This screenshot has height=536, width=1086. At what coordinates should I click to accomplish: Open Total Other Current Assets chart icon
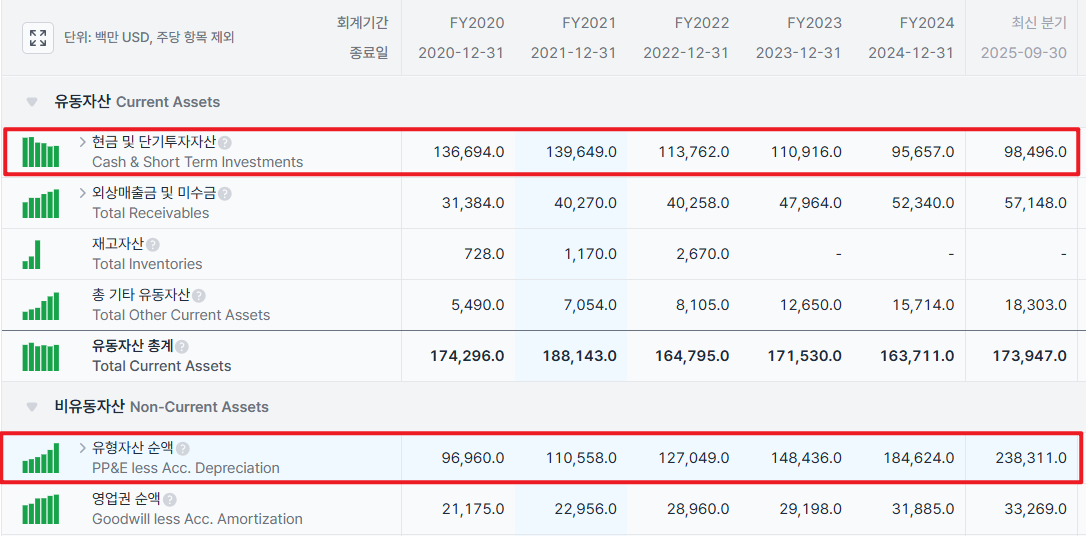tap(40, 305)
